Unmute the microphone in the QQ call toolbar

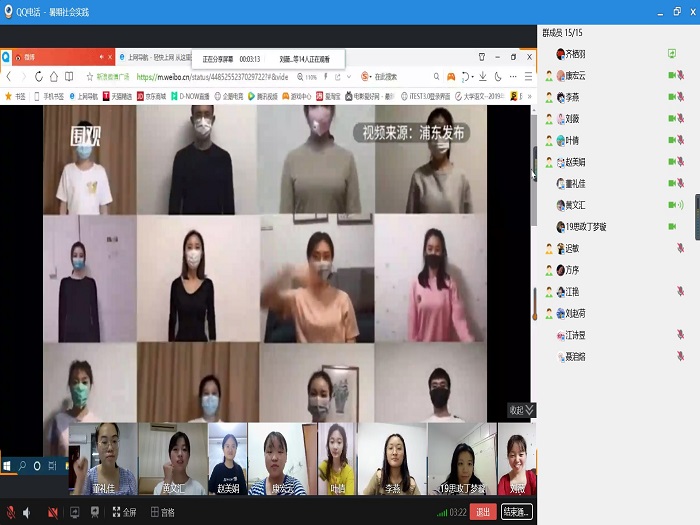click(11, 512)
